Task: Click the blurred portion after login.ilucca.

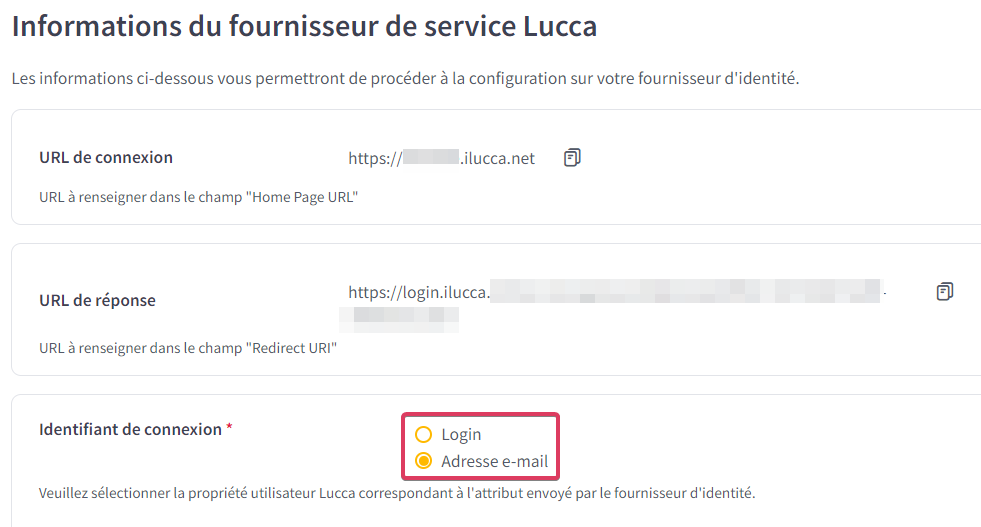Action: [x=685, y=291]
